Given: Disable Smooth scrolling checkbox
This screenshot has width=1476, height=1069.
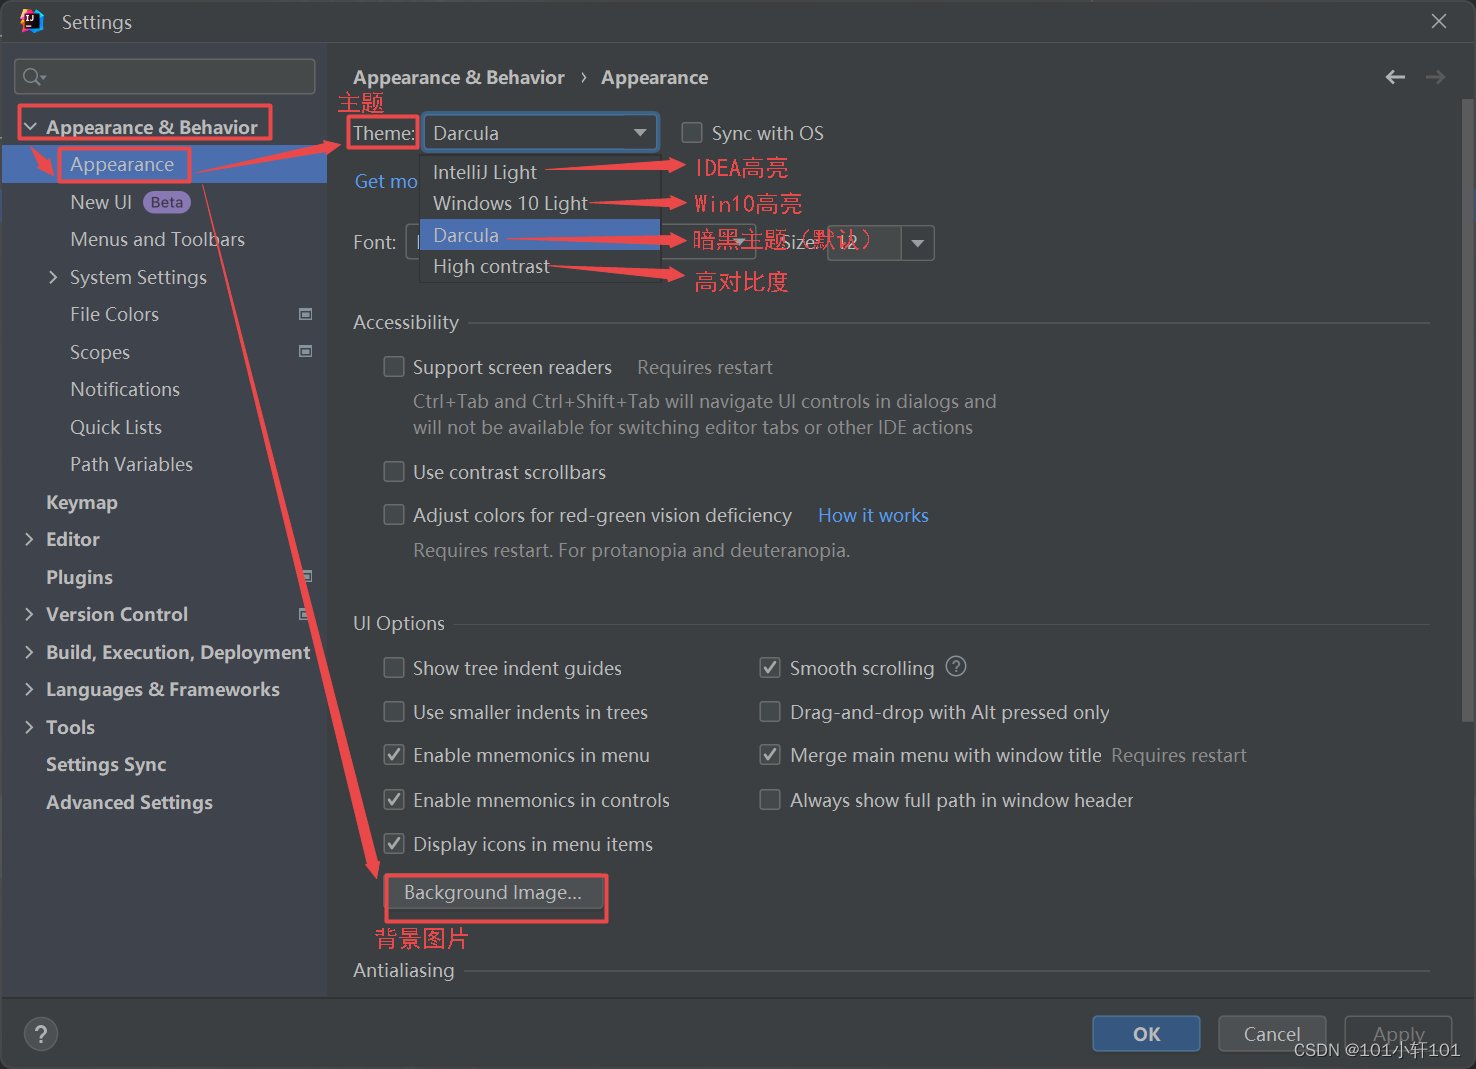Looking at the screenshot, I should click(x=770, y=668).
